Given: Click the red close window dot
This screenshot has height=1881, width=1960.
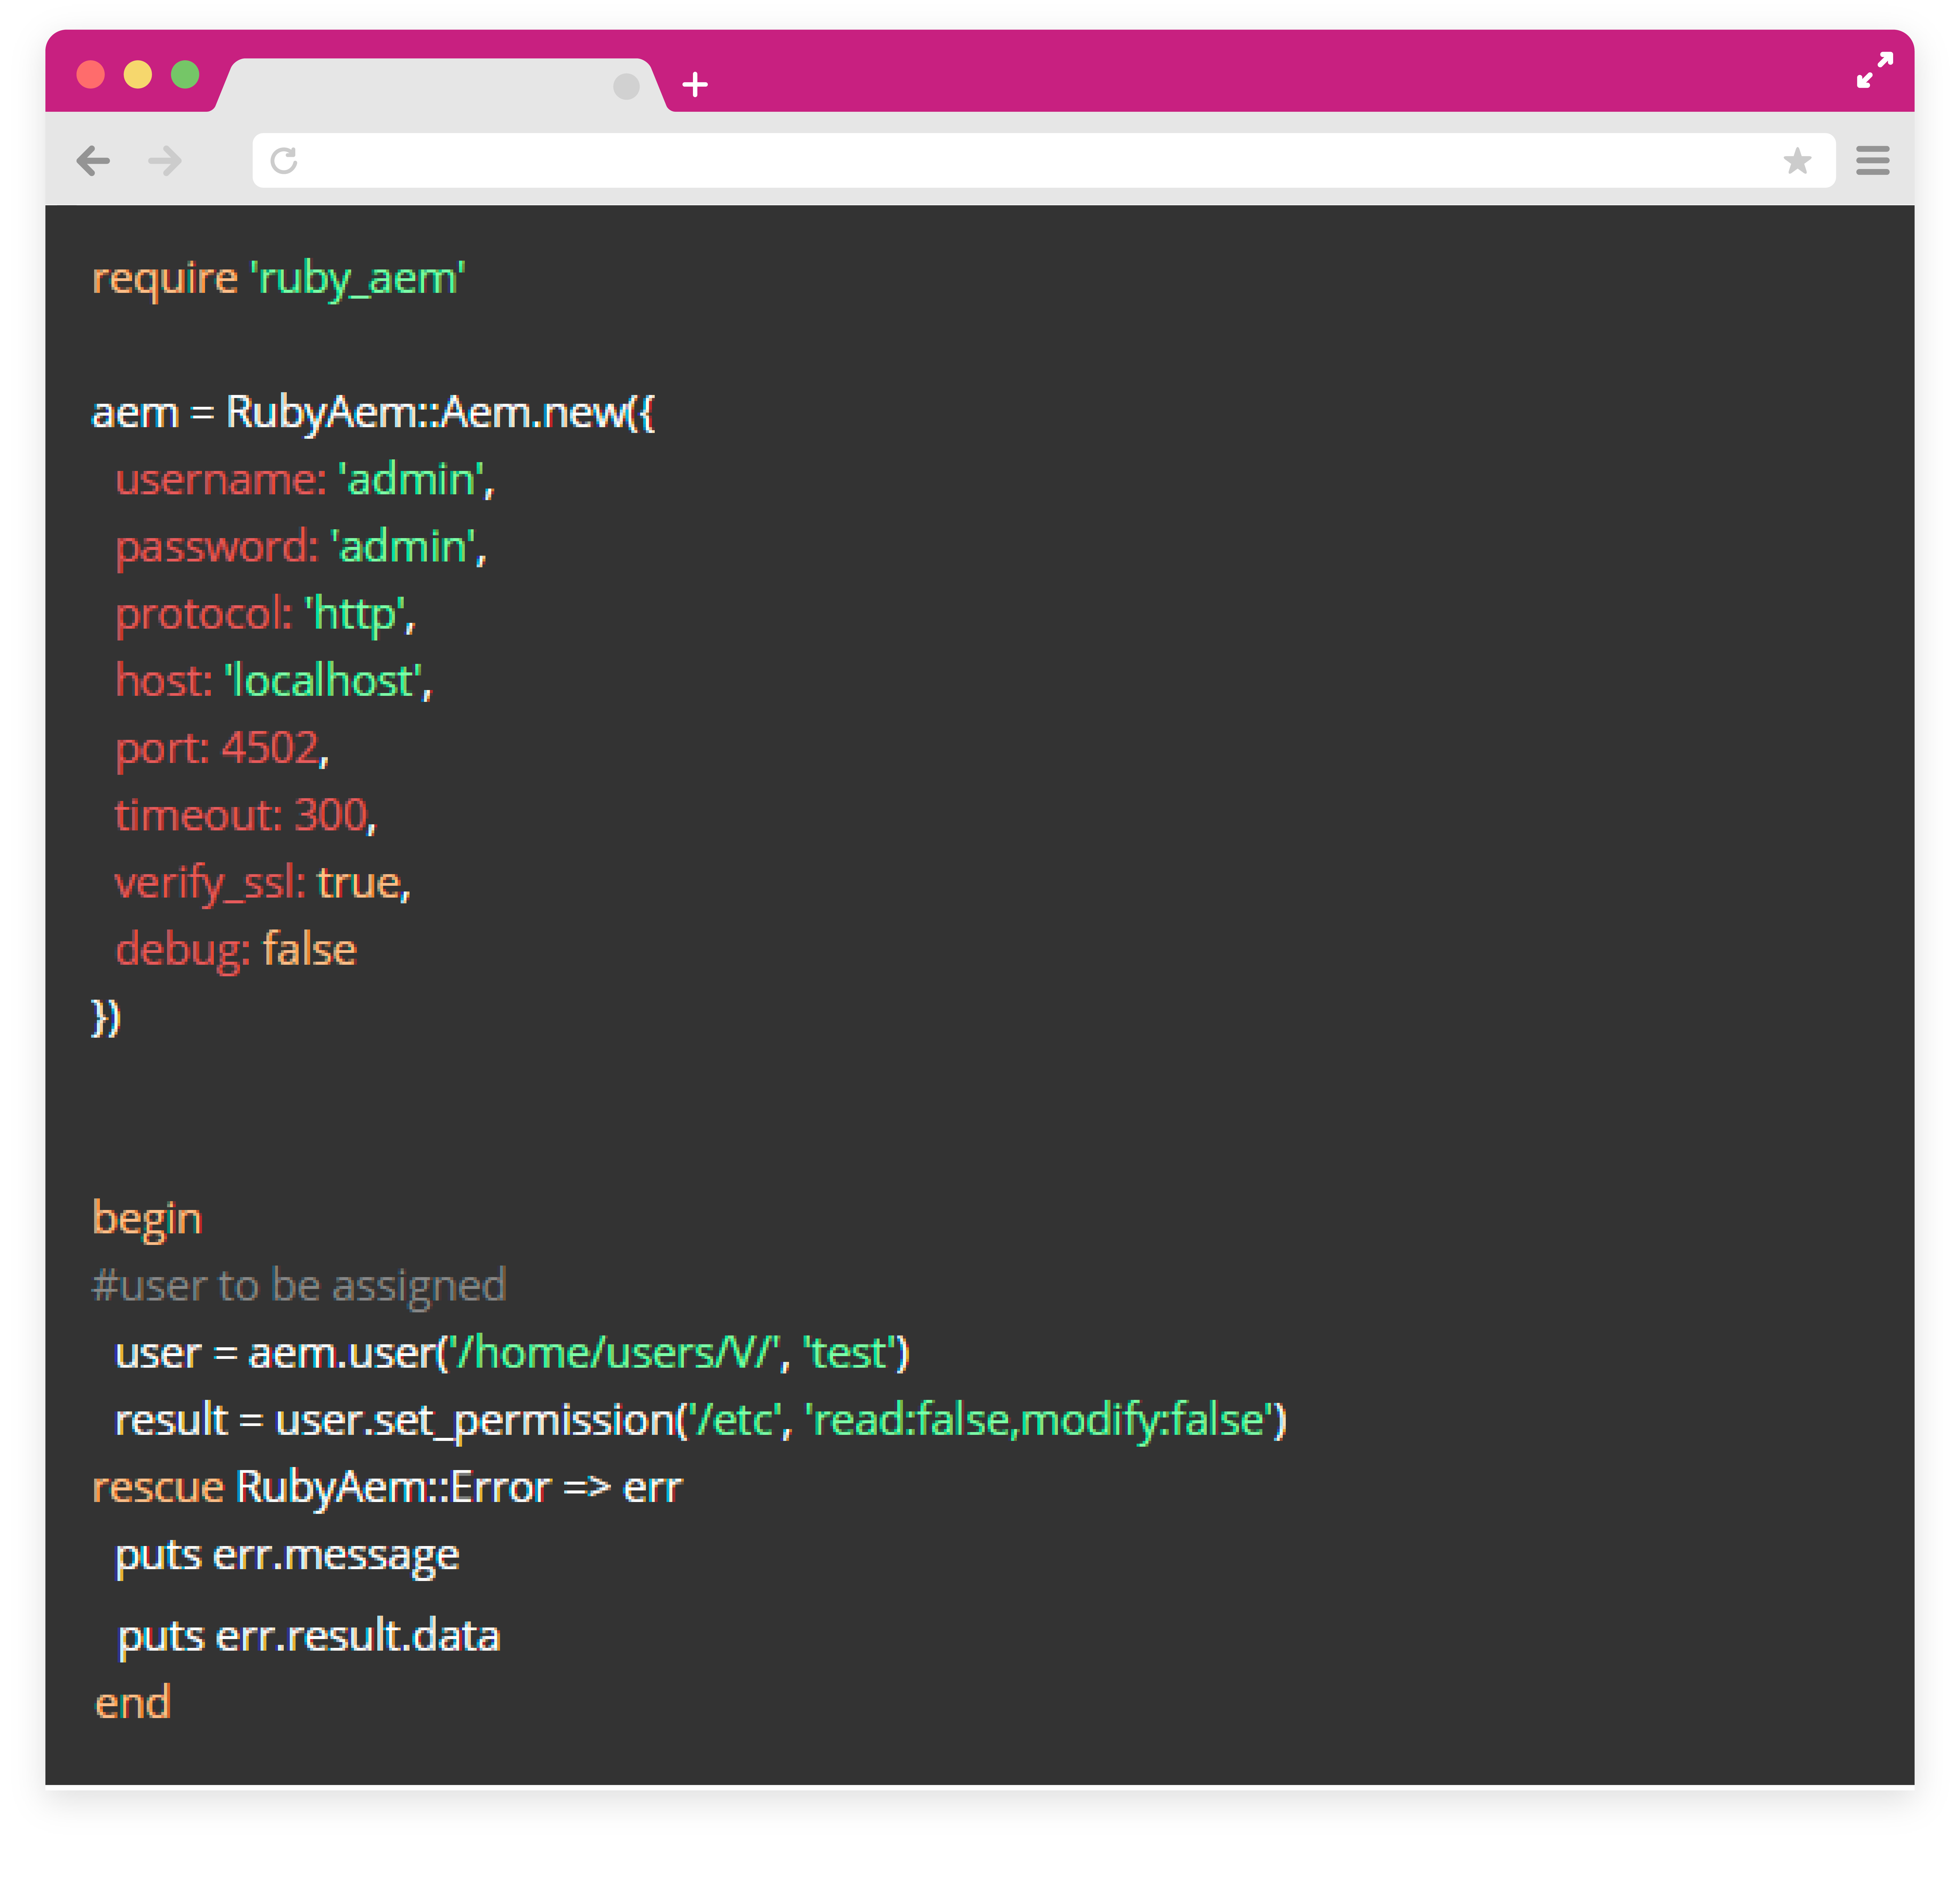Looking at the screenshot, I should click(91, 75).
